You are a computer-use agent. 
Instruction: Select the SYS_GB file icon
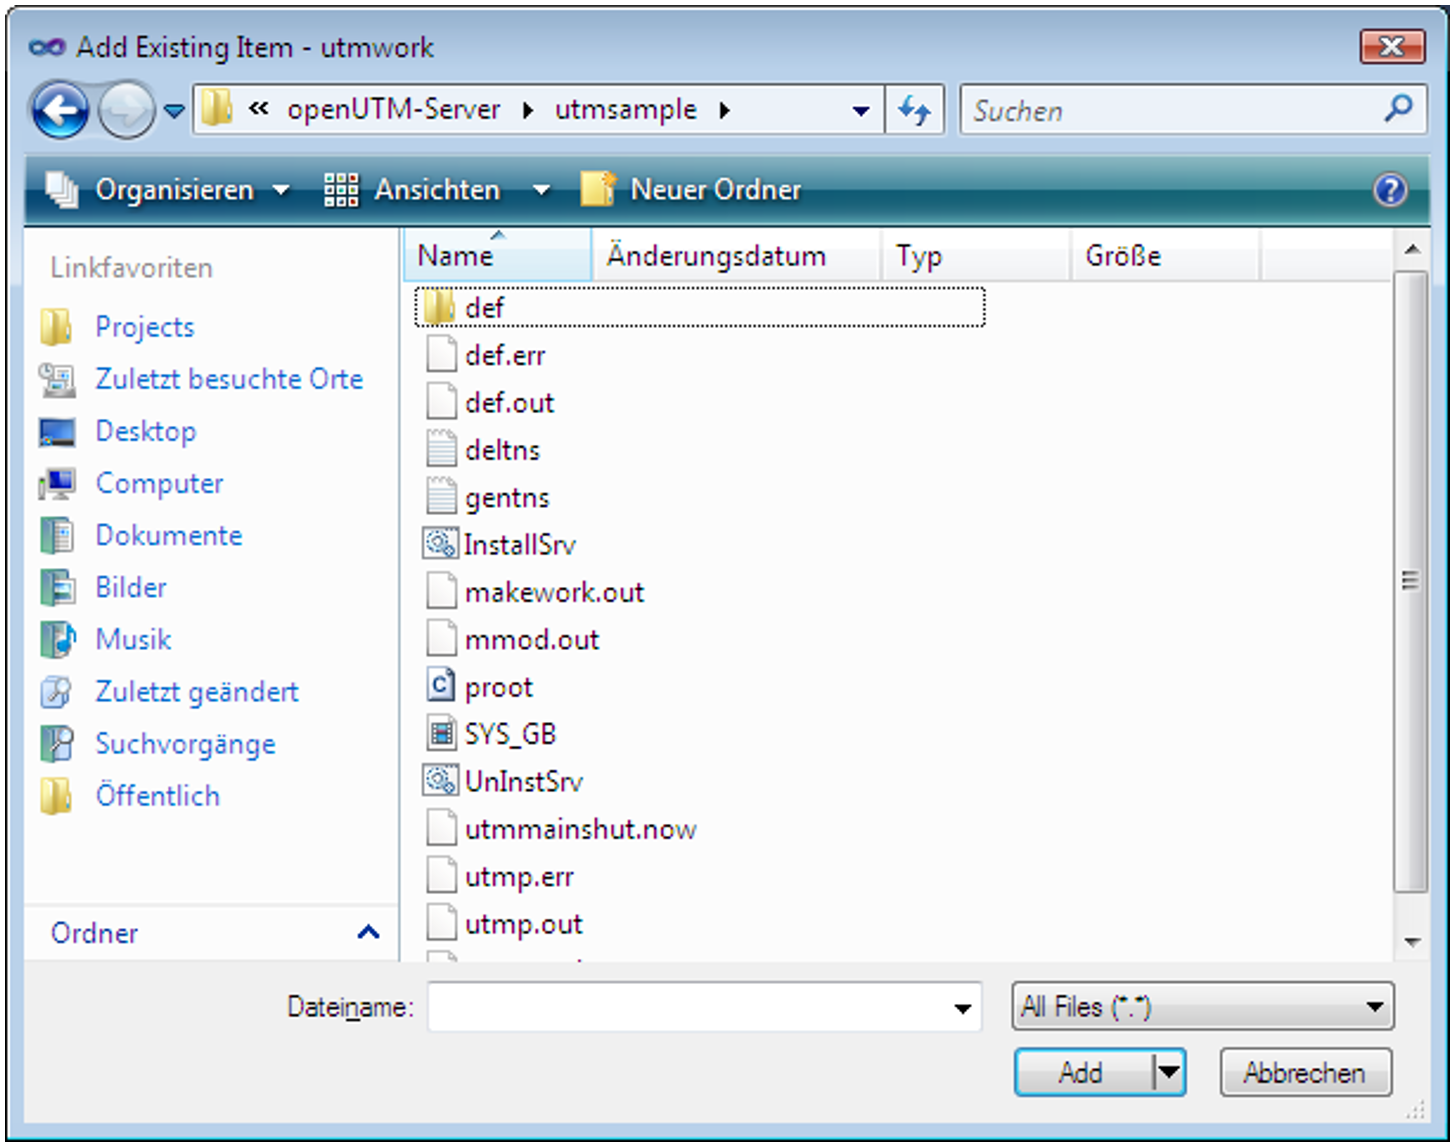(440, 734)
